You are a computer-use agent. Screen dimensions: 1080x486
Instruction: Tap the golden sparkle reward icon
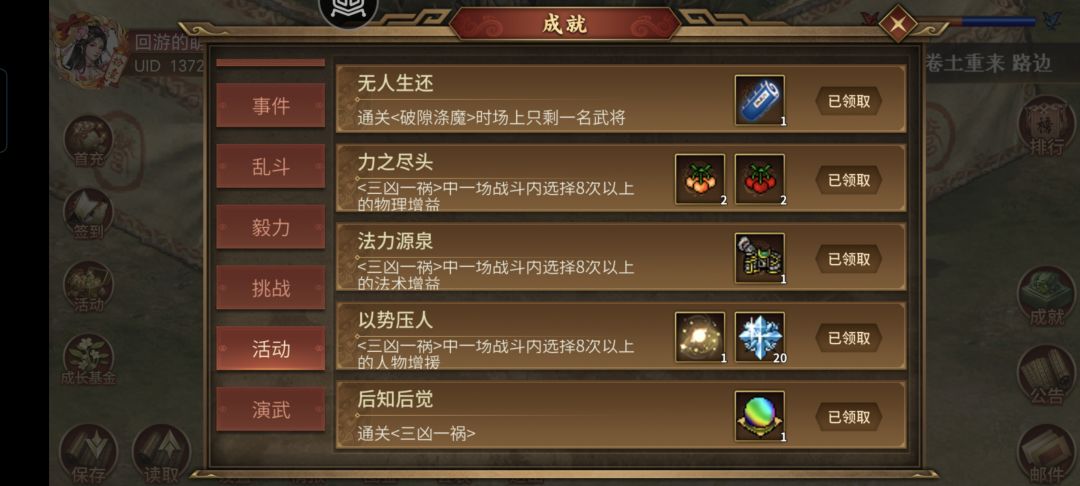point(699,337)
